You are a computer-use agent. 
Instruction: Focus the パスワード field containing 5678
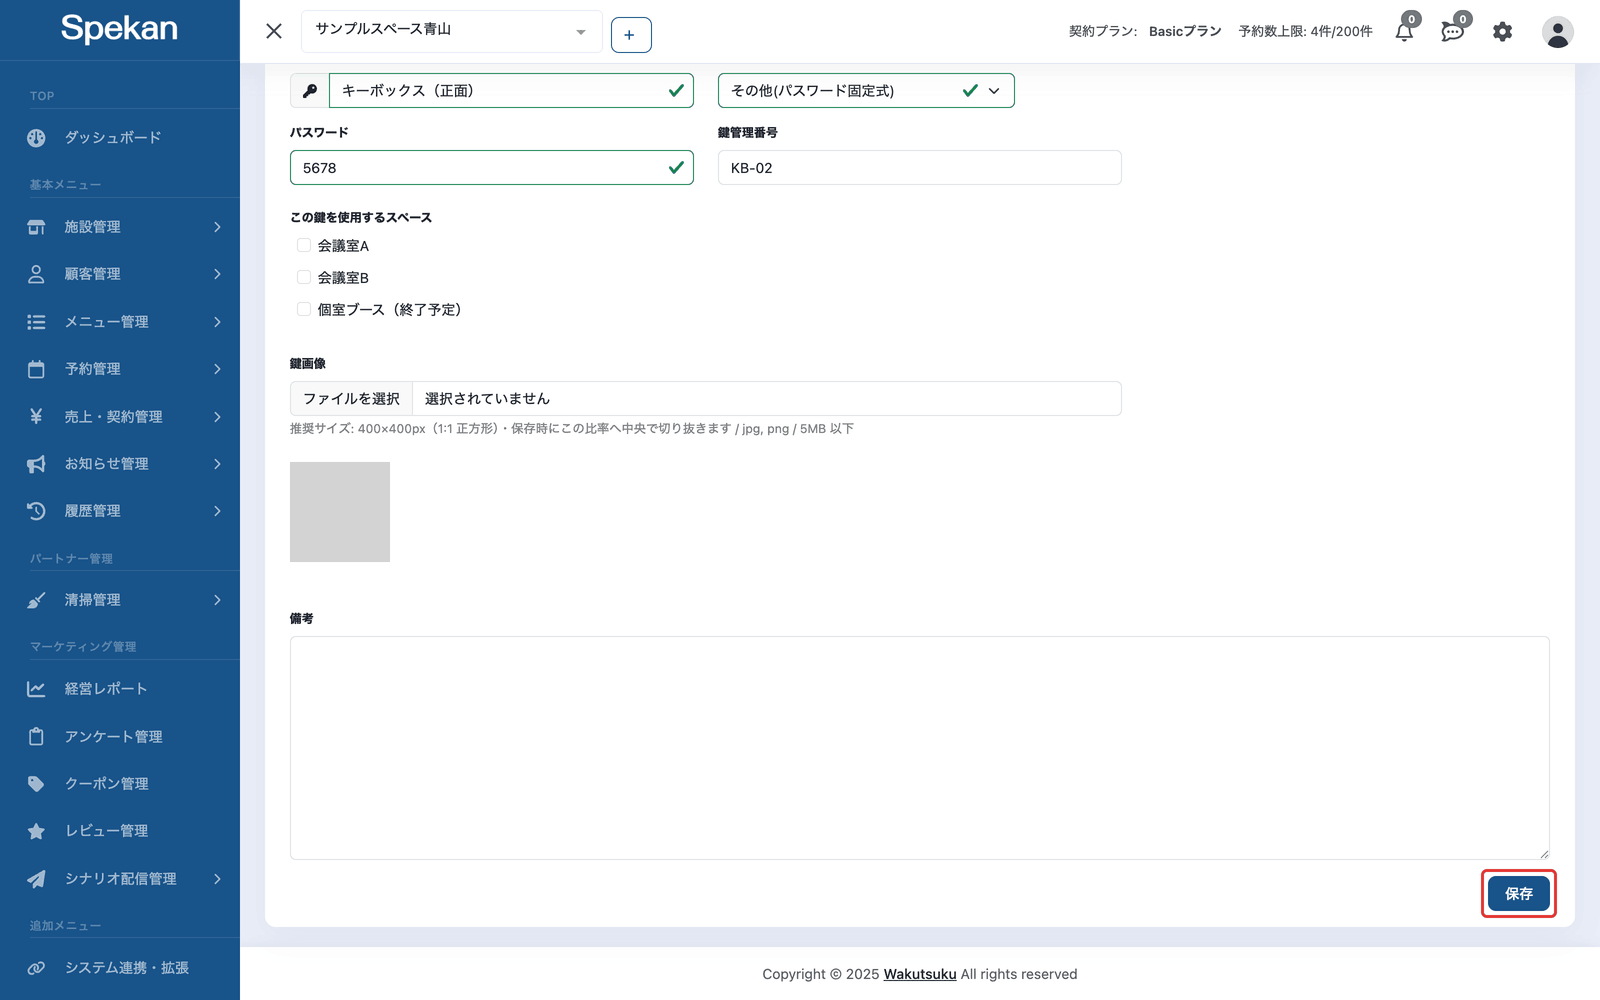coord(491,168)
